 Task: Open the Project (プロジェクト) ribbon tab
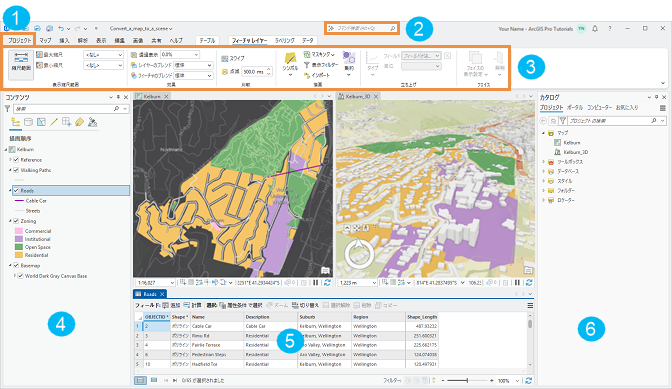[x=20, y=40]
